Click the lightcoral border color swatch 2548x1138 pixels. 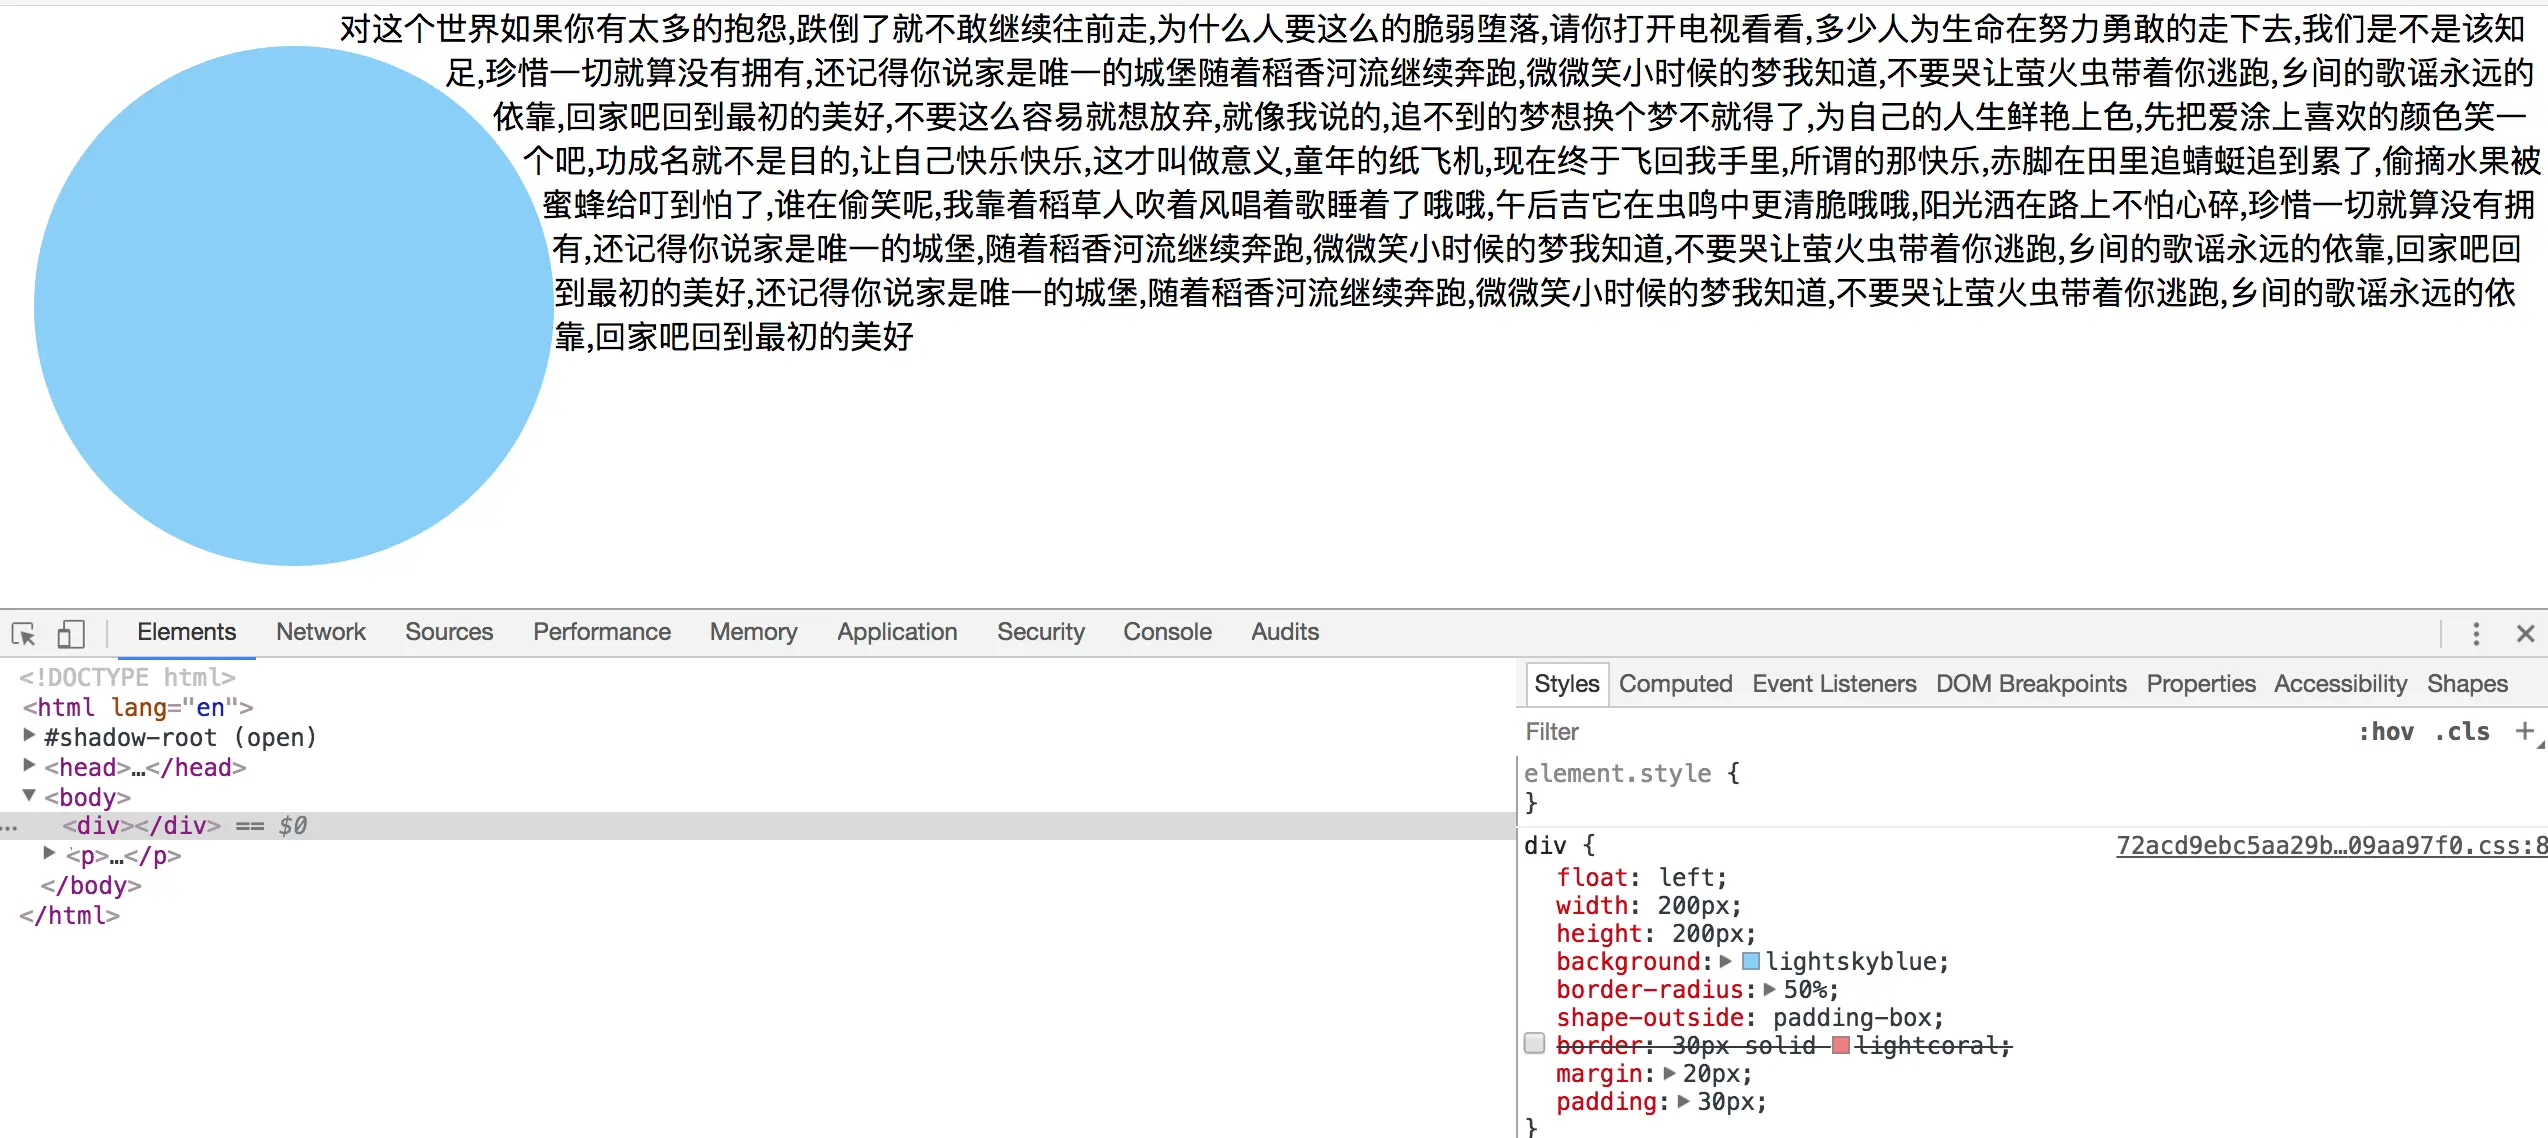[x=1841, y=1046]
